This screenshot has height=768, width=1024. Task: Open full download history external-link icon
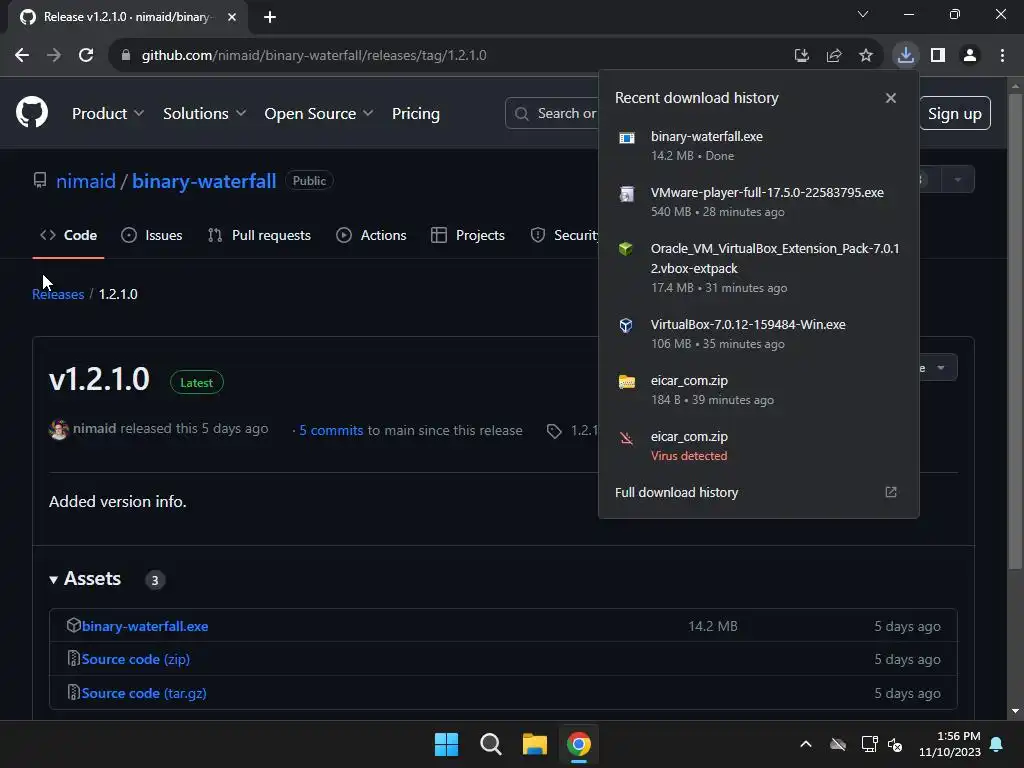(x=890, y=492)
